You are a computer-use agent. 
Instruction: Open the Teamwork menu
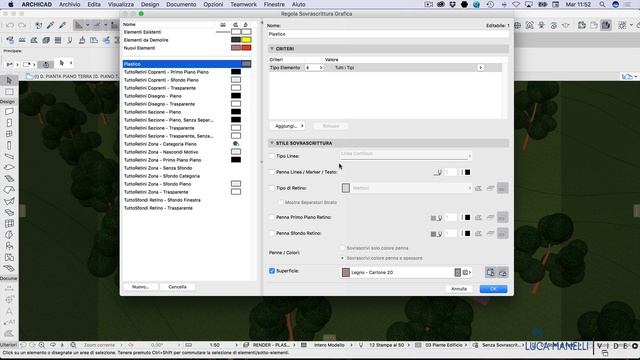(x=243, y=4)
